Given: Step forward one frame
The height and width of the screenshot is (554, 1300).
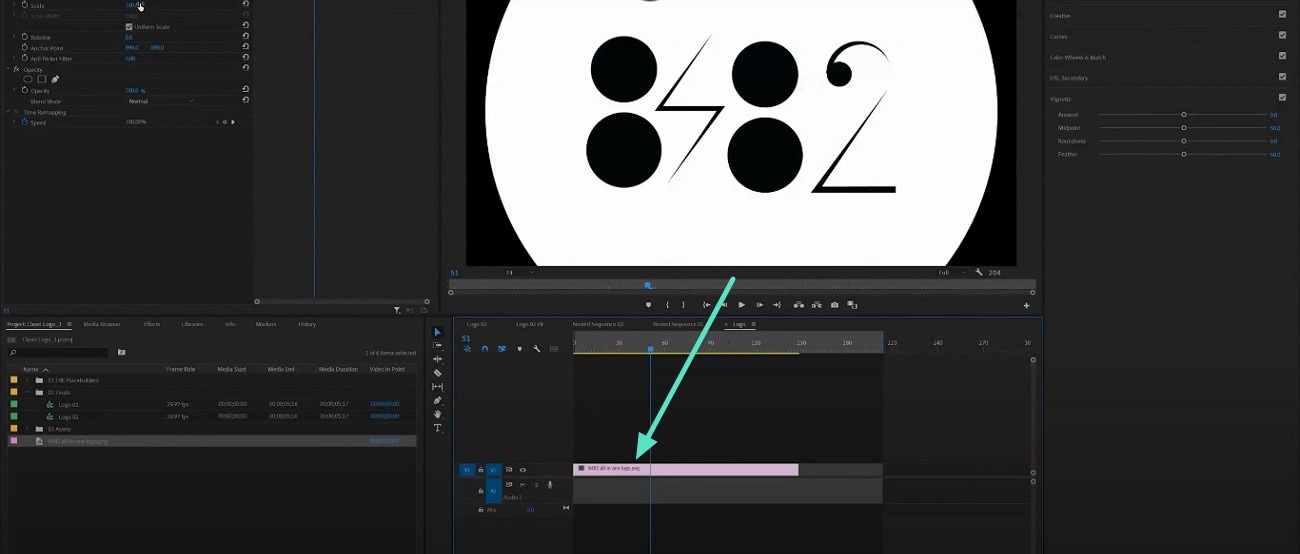Looking at the screenshot, I should (759, 305).
